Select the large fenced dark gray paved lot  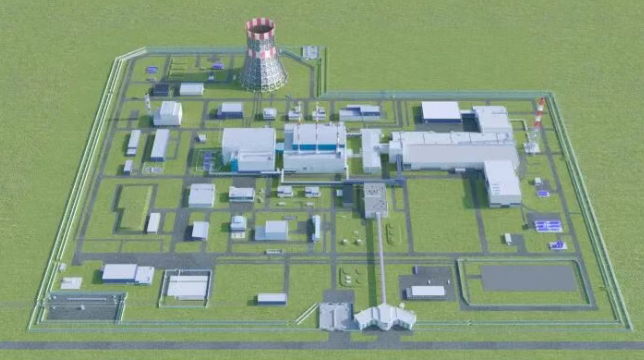point(529,278)
